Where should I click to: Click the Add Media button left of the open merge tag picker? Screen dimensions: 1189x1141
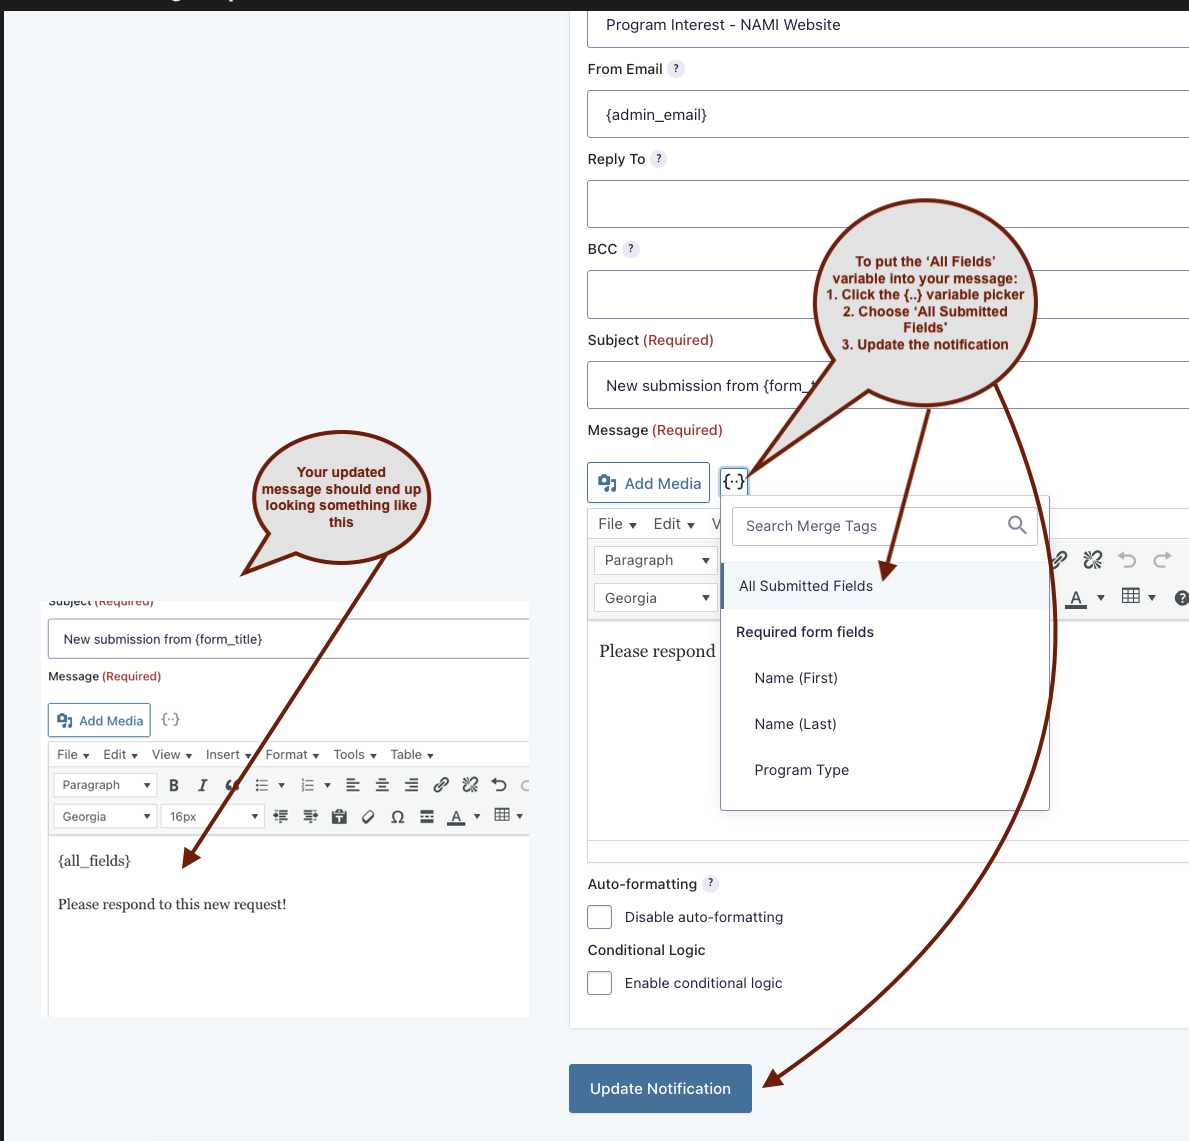click(649, 483)
